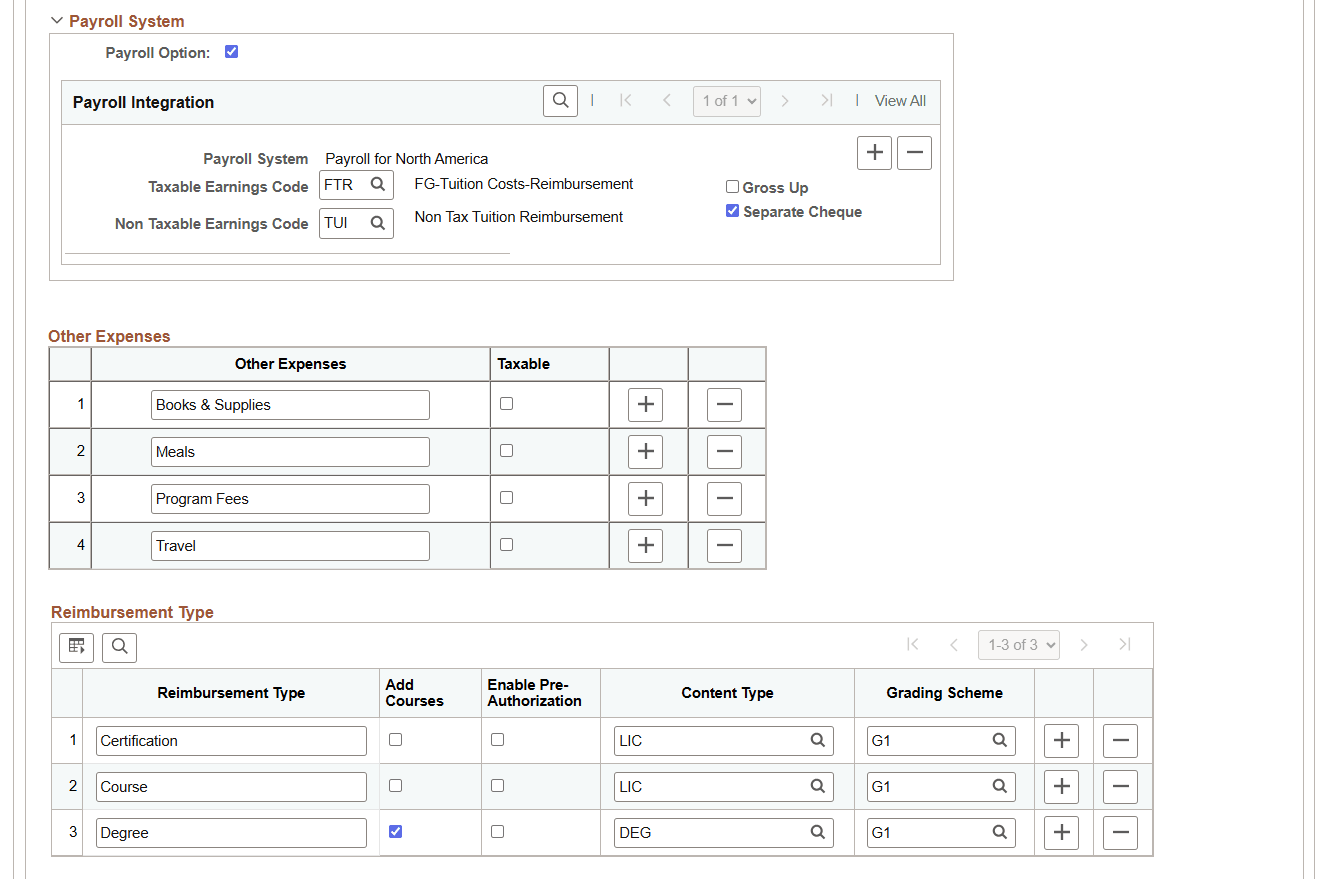Delete the current Payroll Integration row

[914, 153]
